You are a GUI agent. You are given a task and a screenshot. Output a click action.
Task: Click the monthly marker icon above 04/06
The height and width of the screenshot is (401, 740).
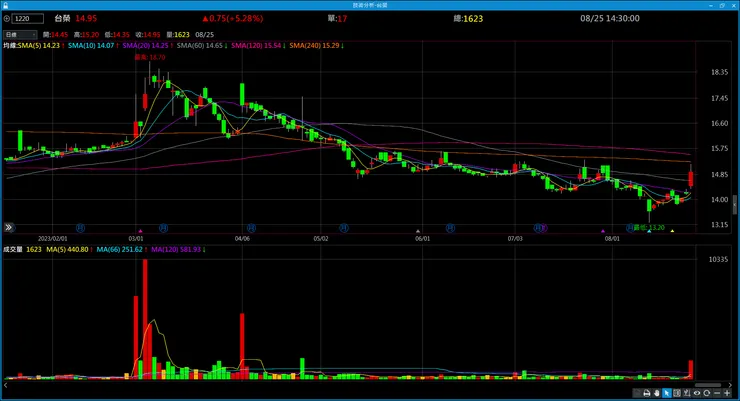point(251,228)
